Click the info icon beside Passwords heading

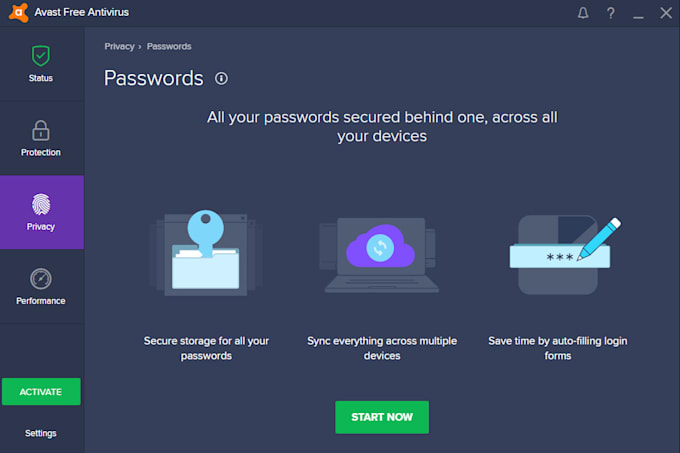221,78
